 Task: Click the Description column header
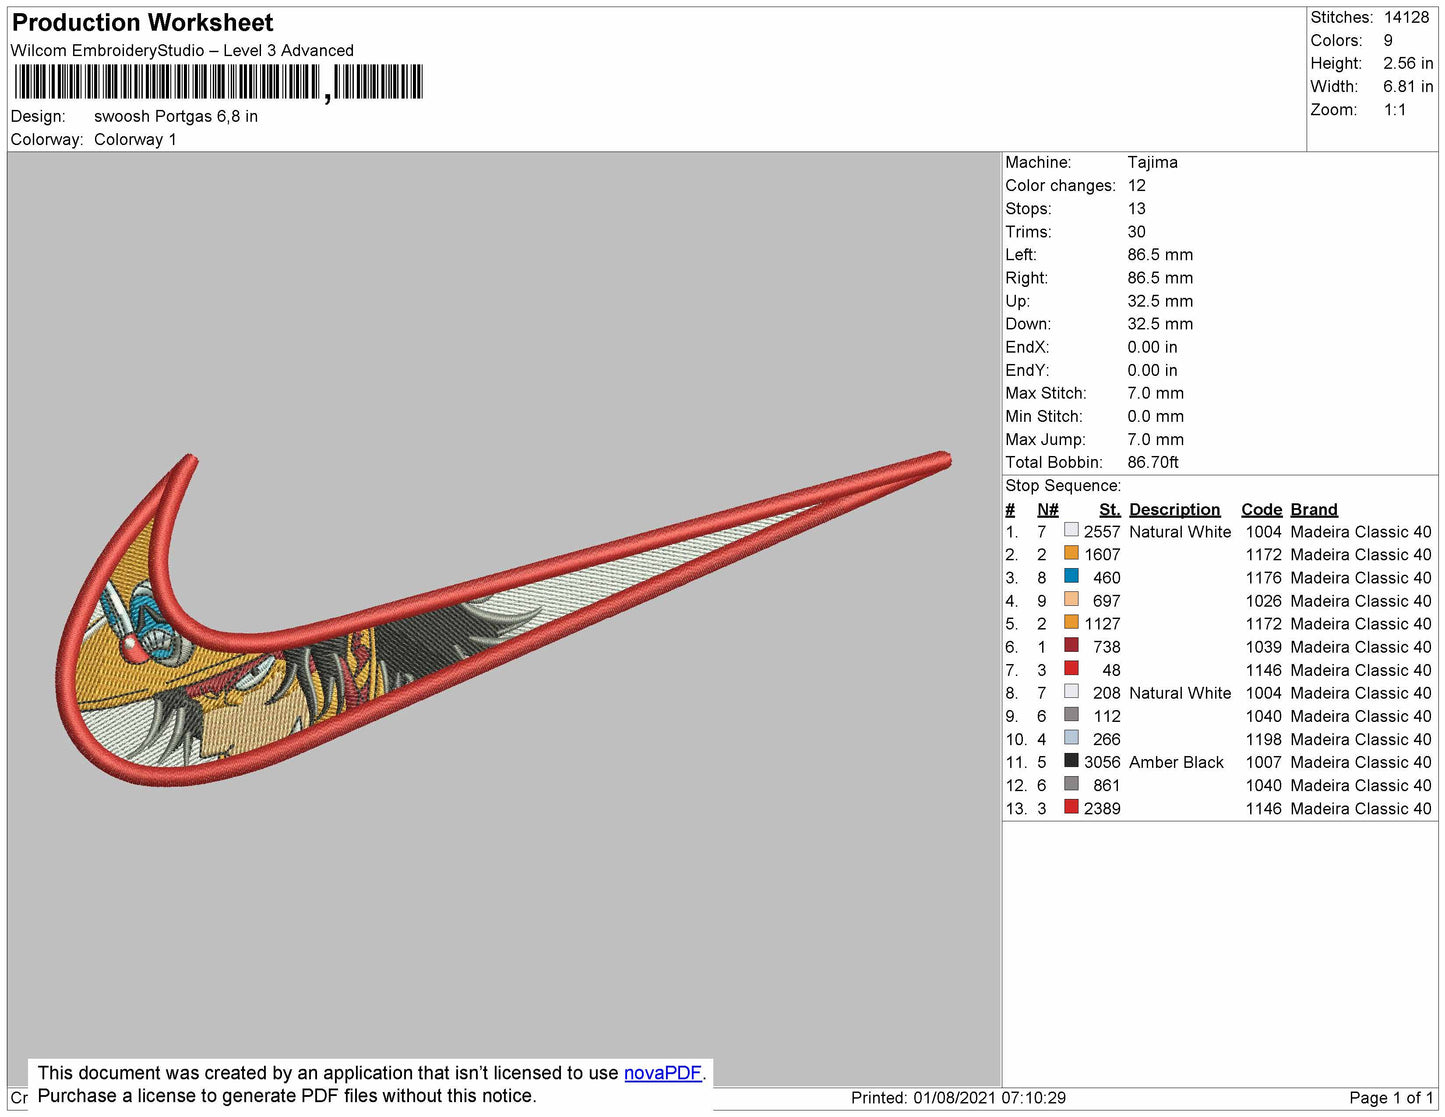pyautogui.click(x=1174, y=509)
